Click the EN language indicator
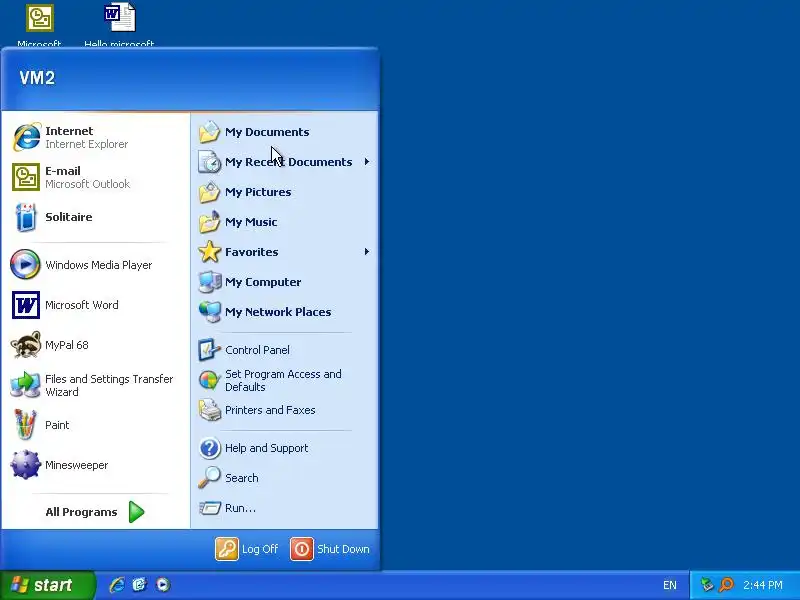The image size is (800, 600). click(670, 585)
